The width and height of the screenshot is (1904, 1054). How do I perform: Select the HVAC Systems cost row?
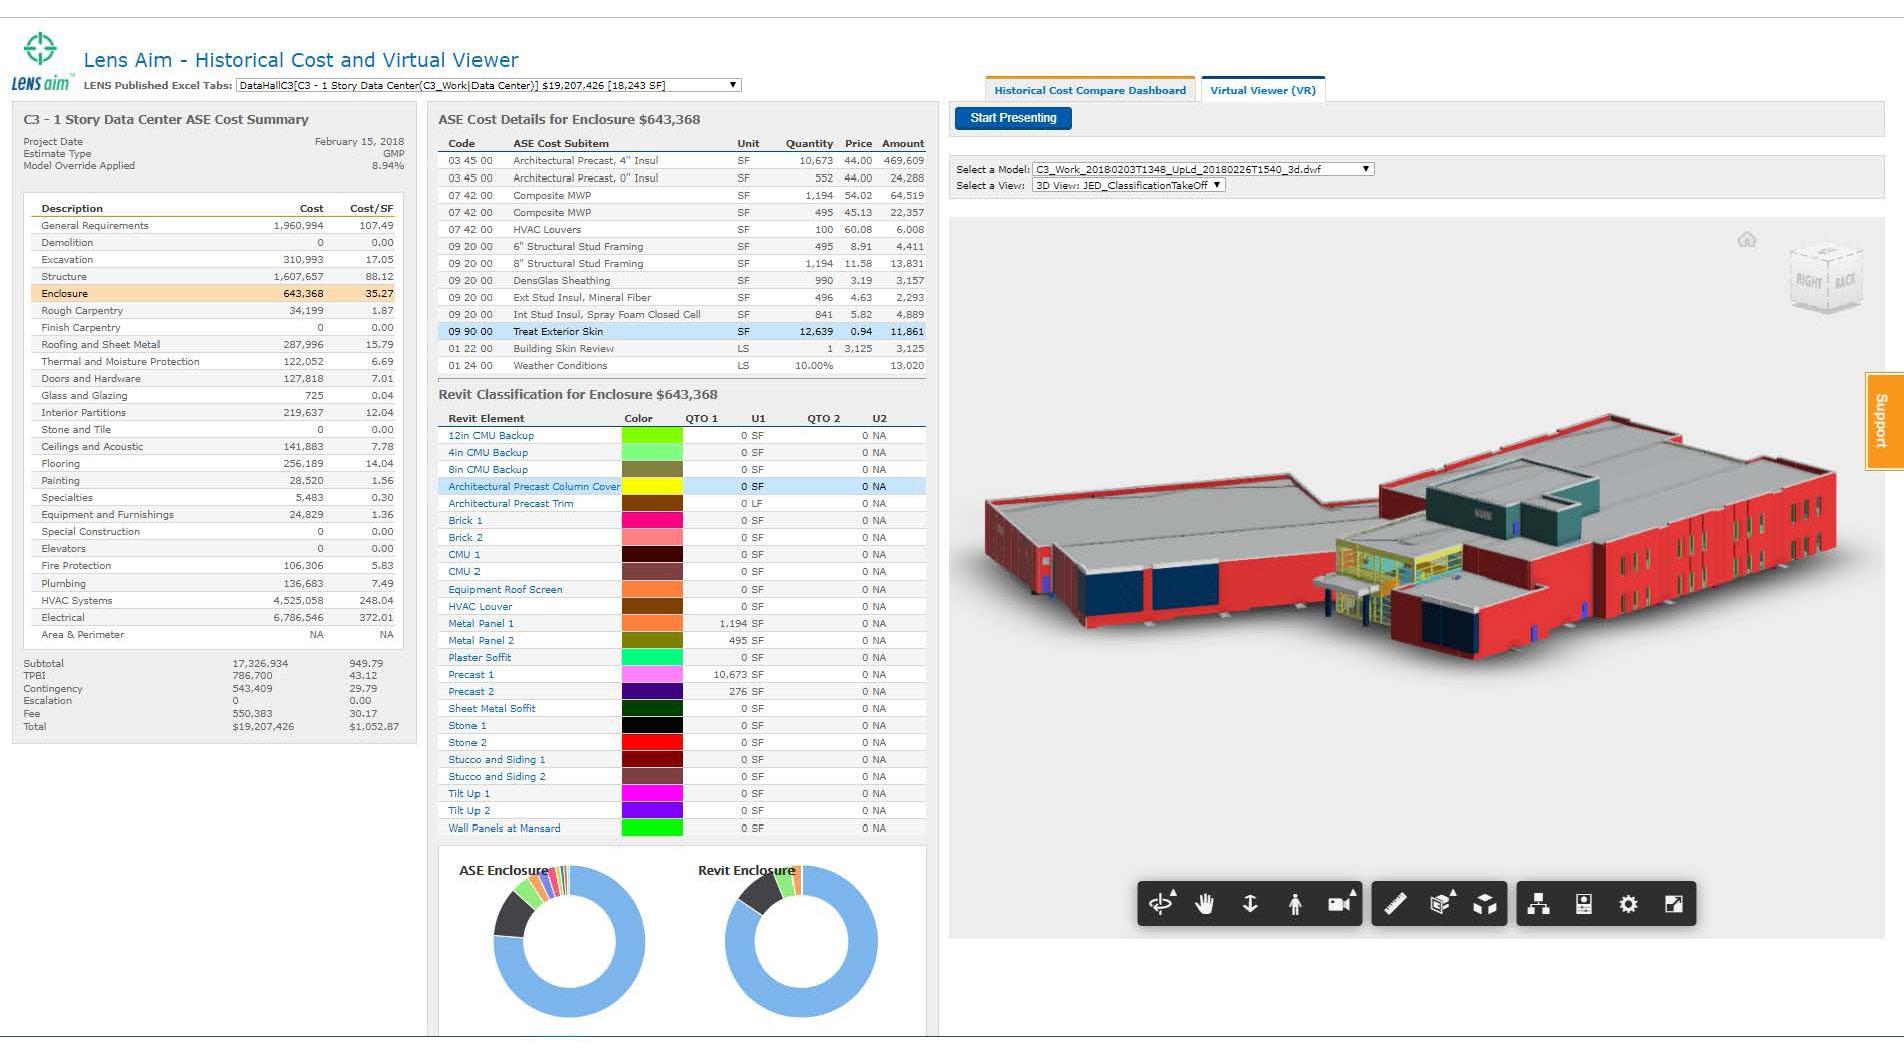(x=215, y=601)
